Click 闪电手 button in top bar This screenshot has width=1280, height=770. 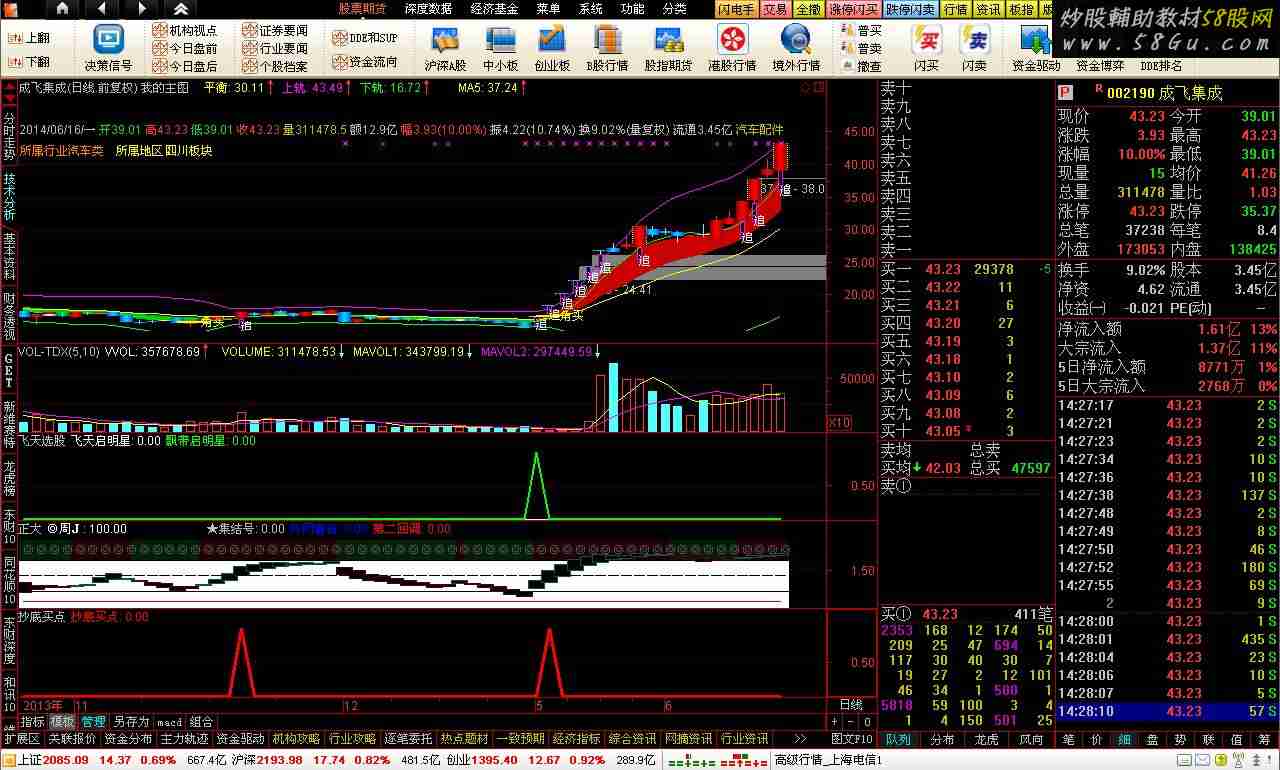737,9
